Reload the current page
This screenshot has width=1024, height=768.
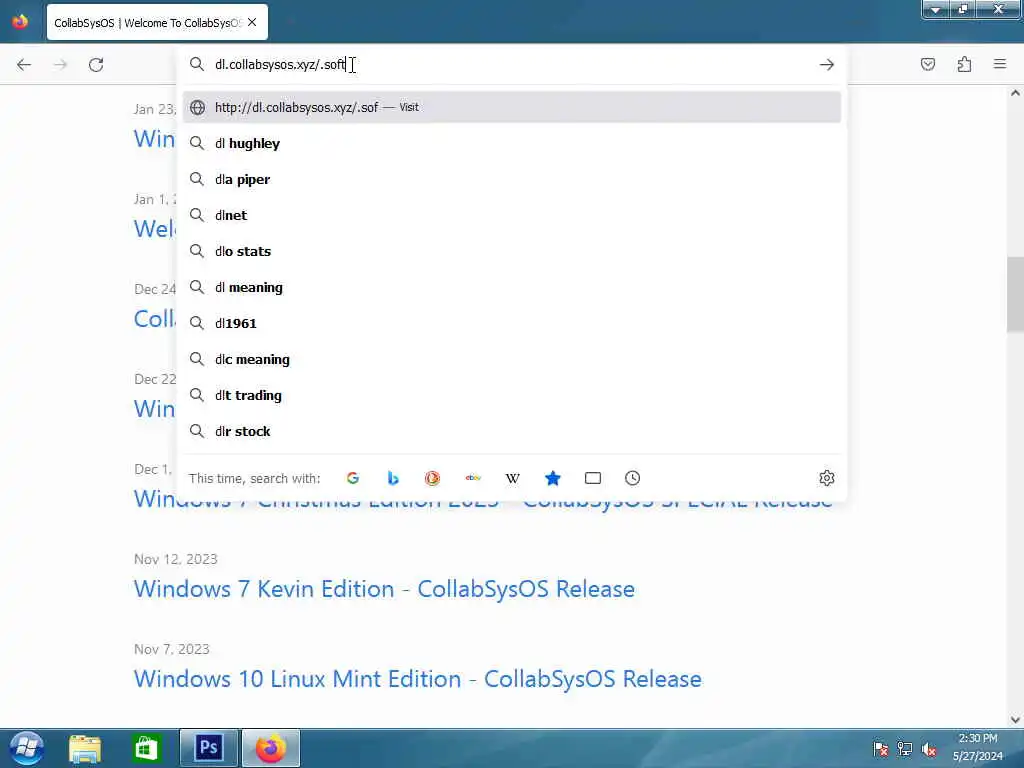coord(96,65)
